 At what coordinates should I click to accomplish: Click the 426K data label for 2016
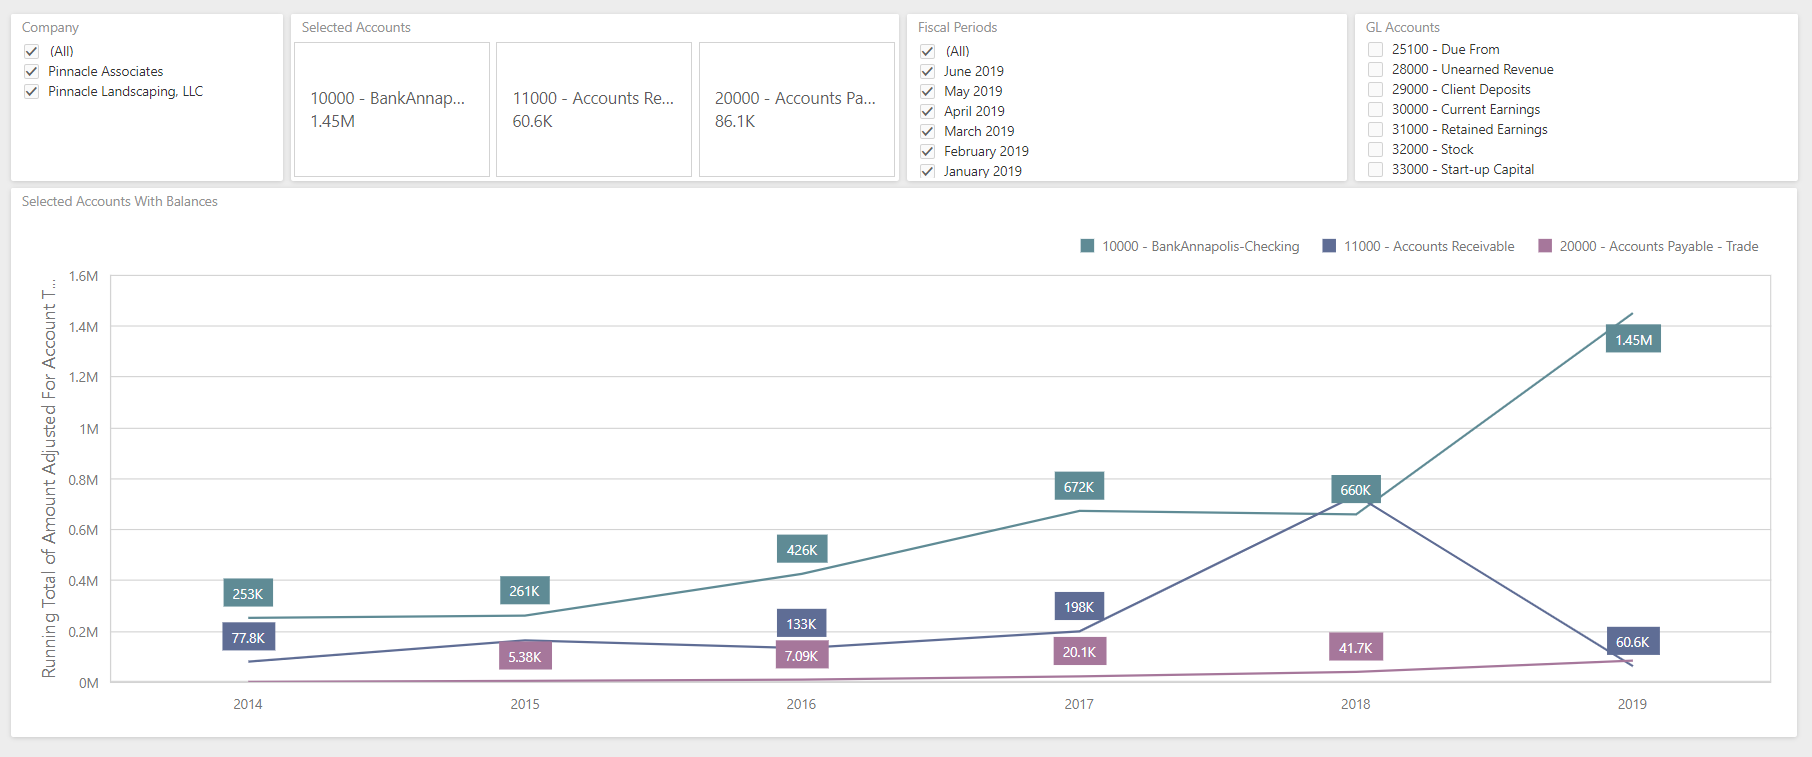pyautogui.click(x=802, y=550)
